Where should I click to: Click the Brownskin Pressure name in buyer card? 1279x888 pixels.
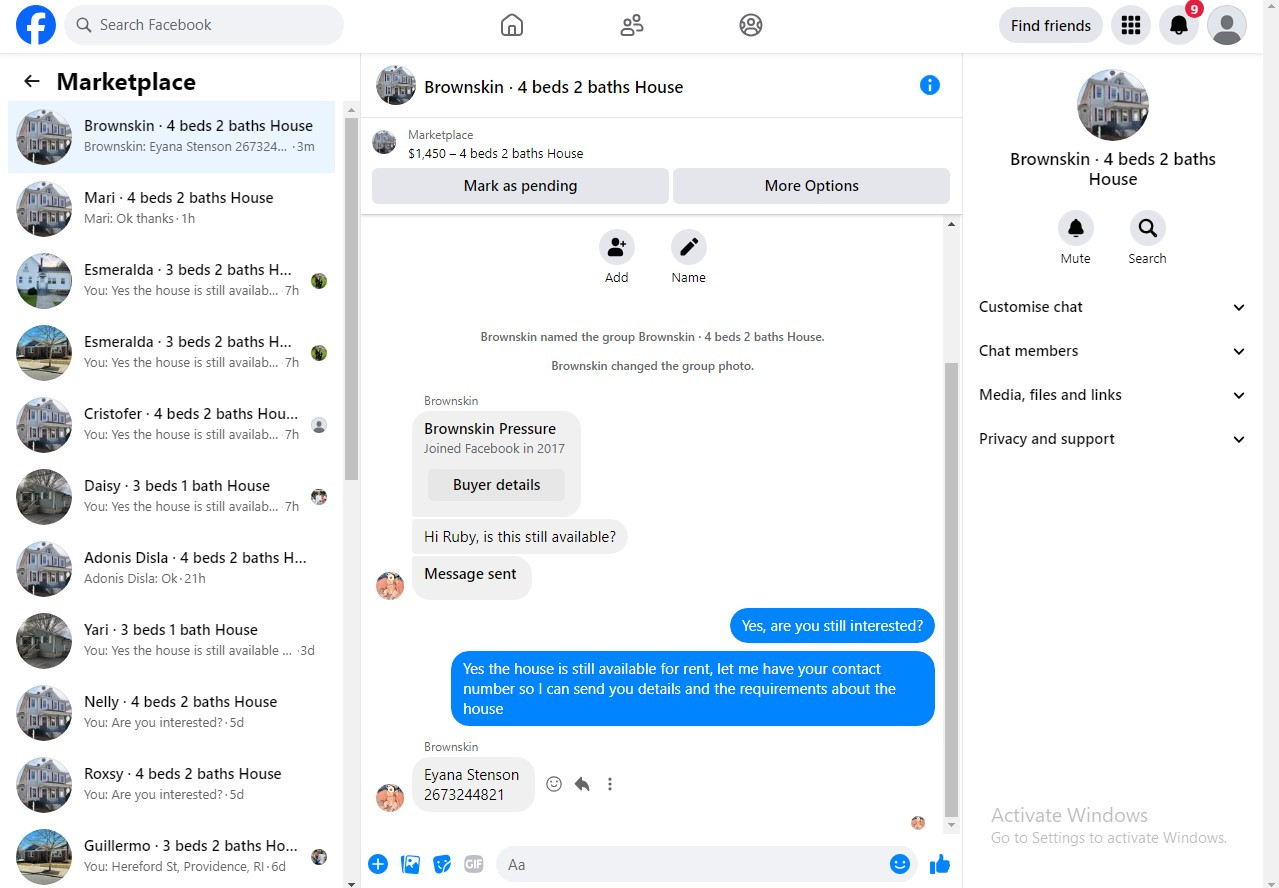pyautogui.click(x=490, y=429)
